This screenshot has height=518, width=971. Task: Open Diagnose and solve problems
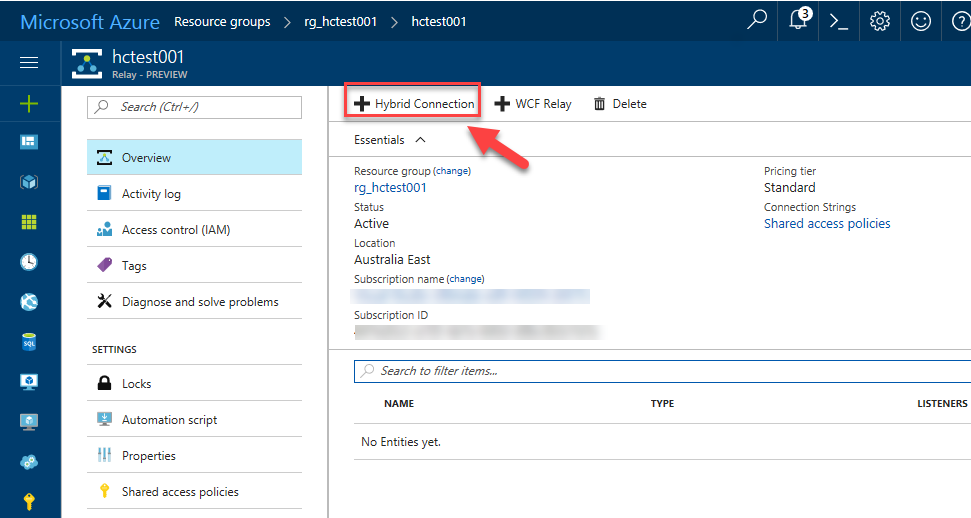click(x=199, y=302)
